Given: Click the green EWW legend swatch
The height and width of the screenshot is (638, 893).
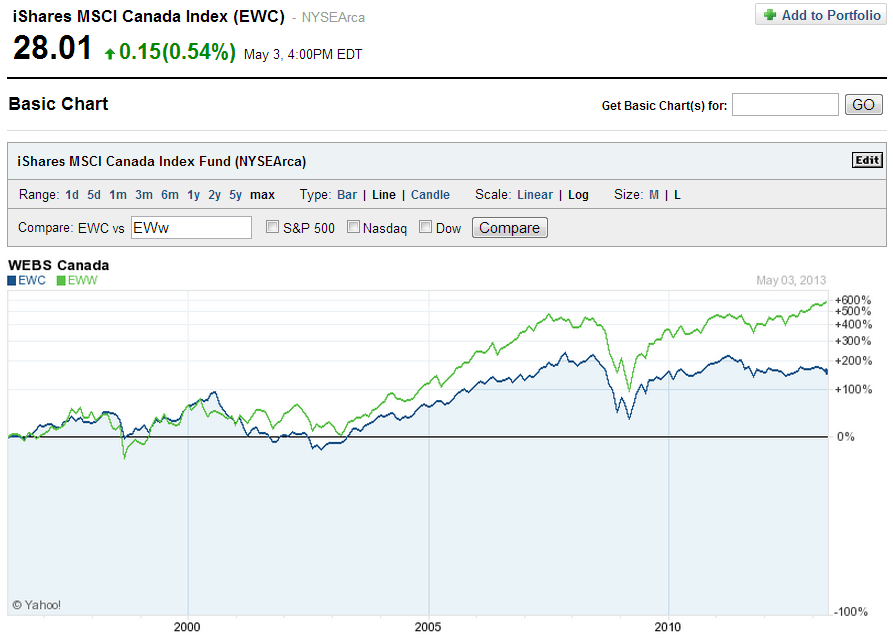Looking at the screenshot, I should point(61,280).
